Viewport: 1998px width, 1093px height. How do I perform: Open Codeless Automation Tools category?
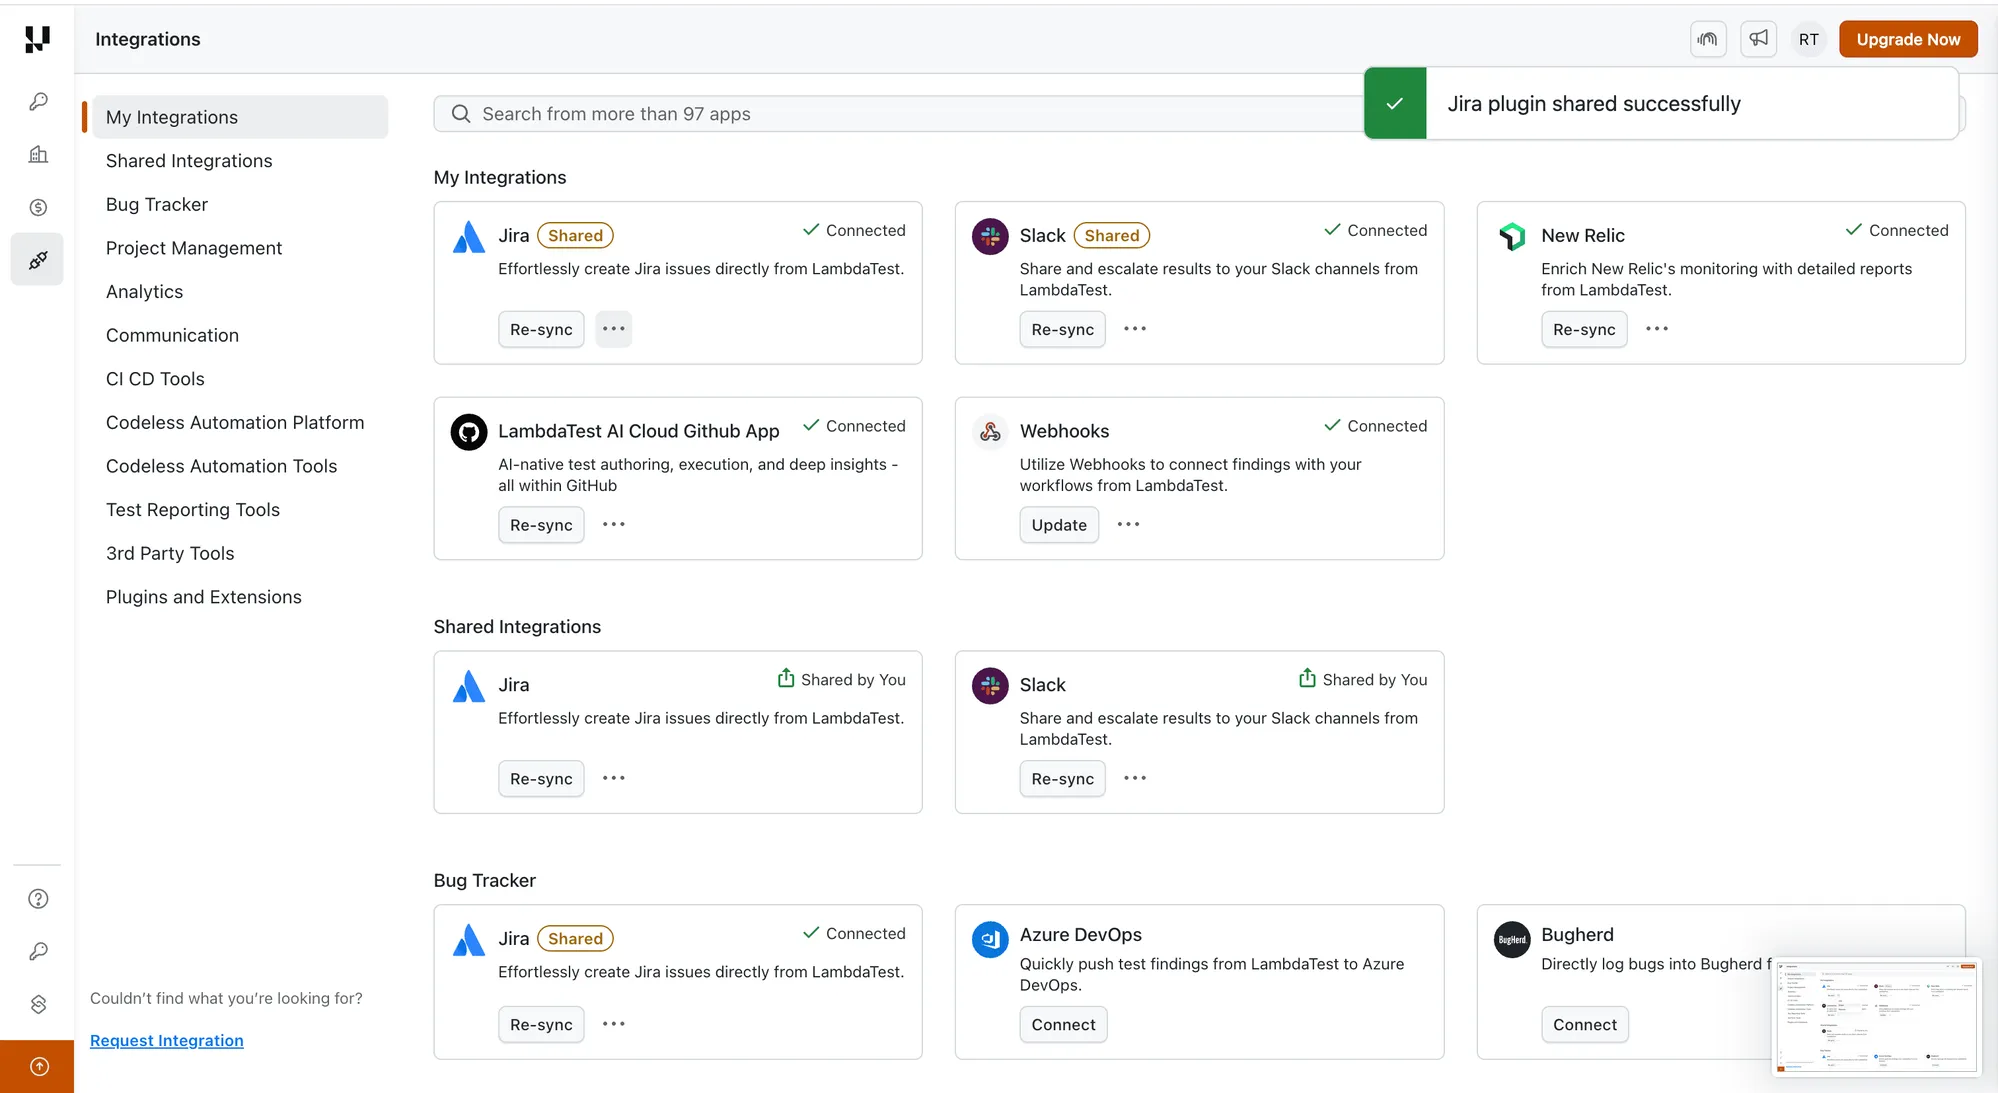click(221, 466)
